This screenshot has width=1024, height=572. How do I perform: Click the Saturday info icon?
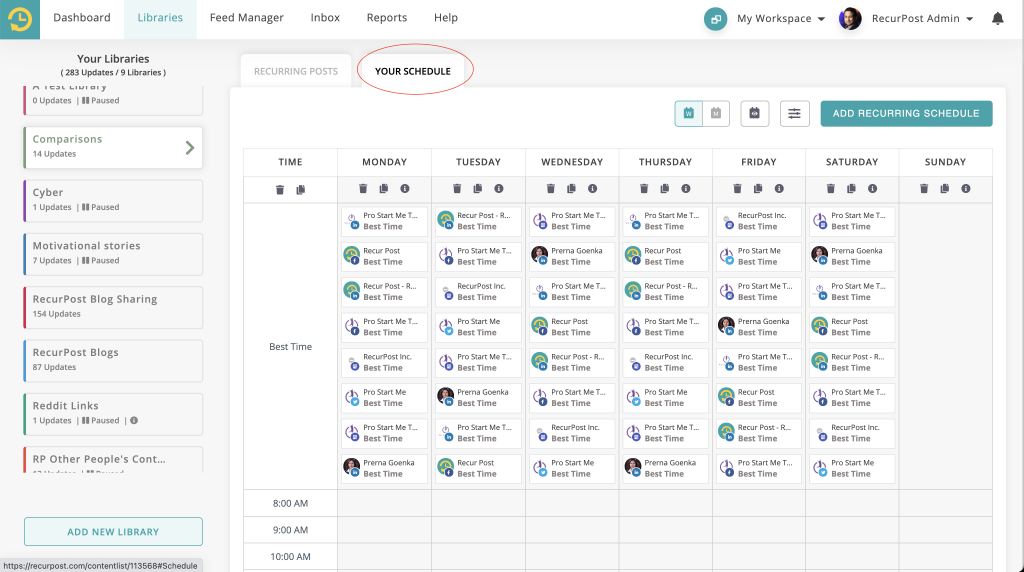tap(872, 189)
